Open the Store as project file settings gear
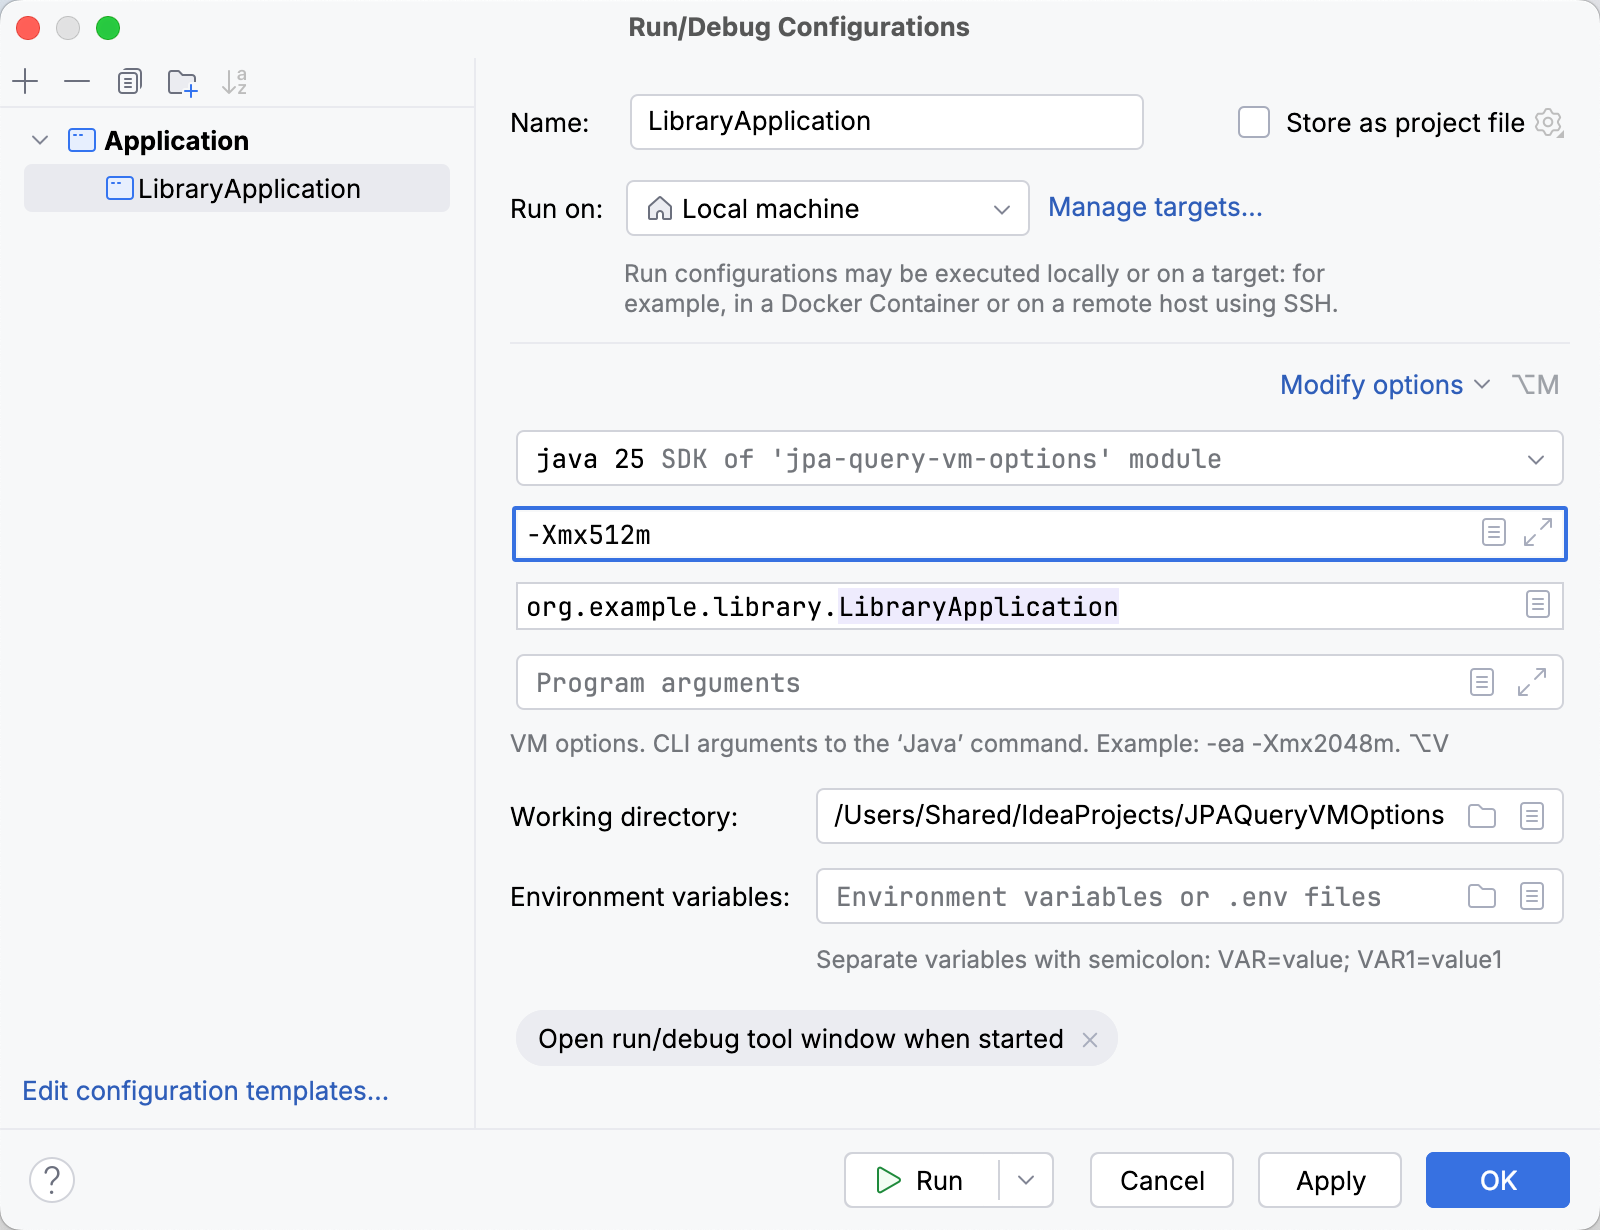The width and height of the screenshot is (1600, 1230). tap(1549, 123)
